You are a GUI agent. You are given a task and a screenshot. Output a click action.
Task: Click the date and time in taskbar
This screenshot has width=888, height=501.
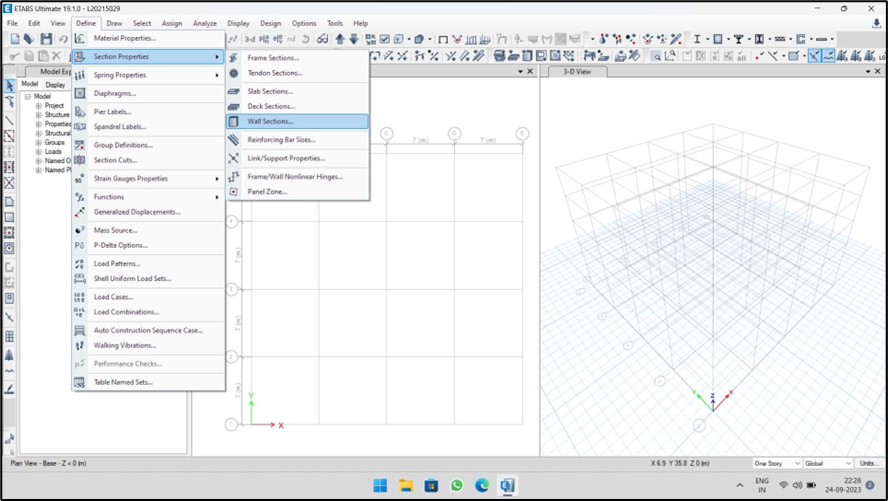(843, 485)
